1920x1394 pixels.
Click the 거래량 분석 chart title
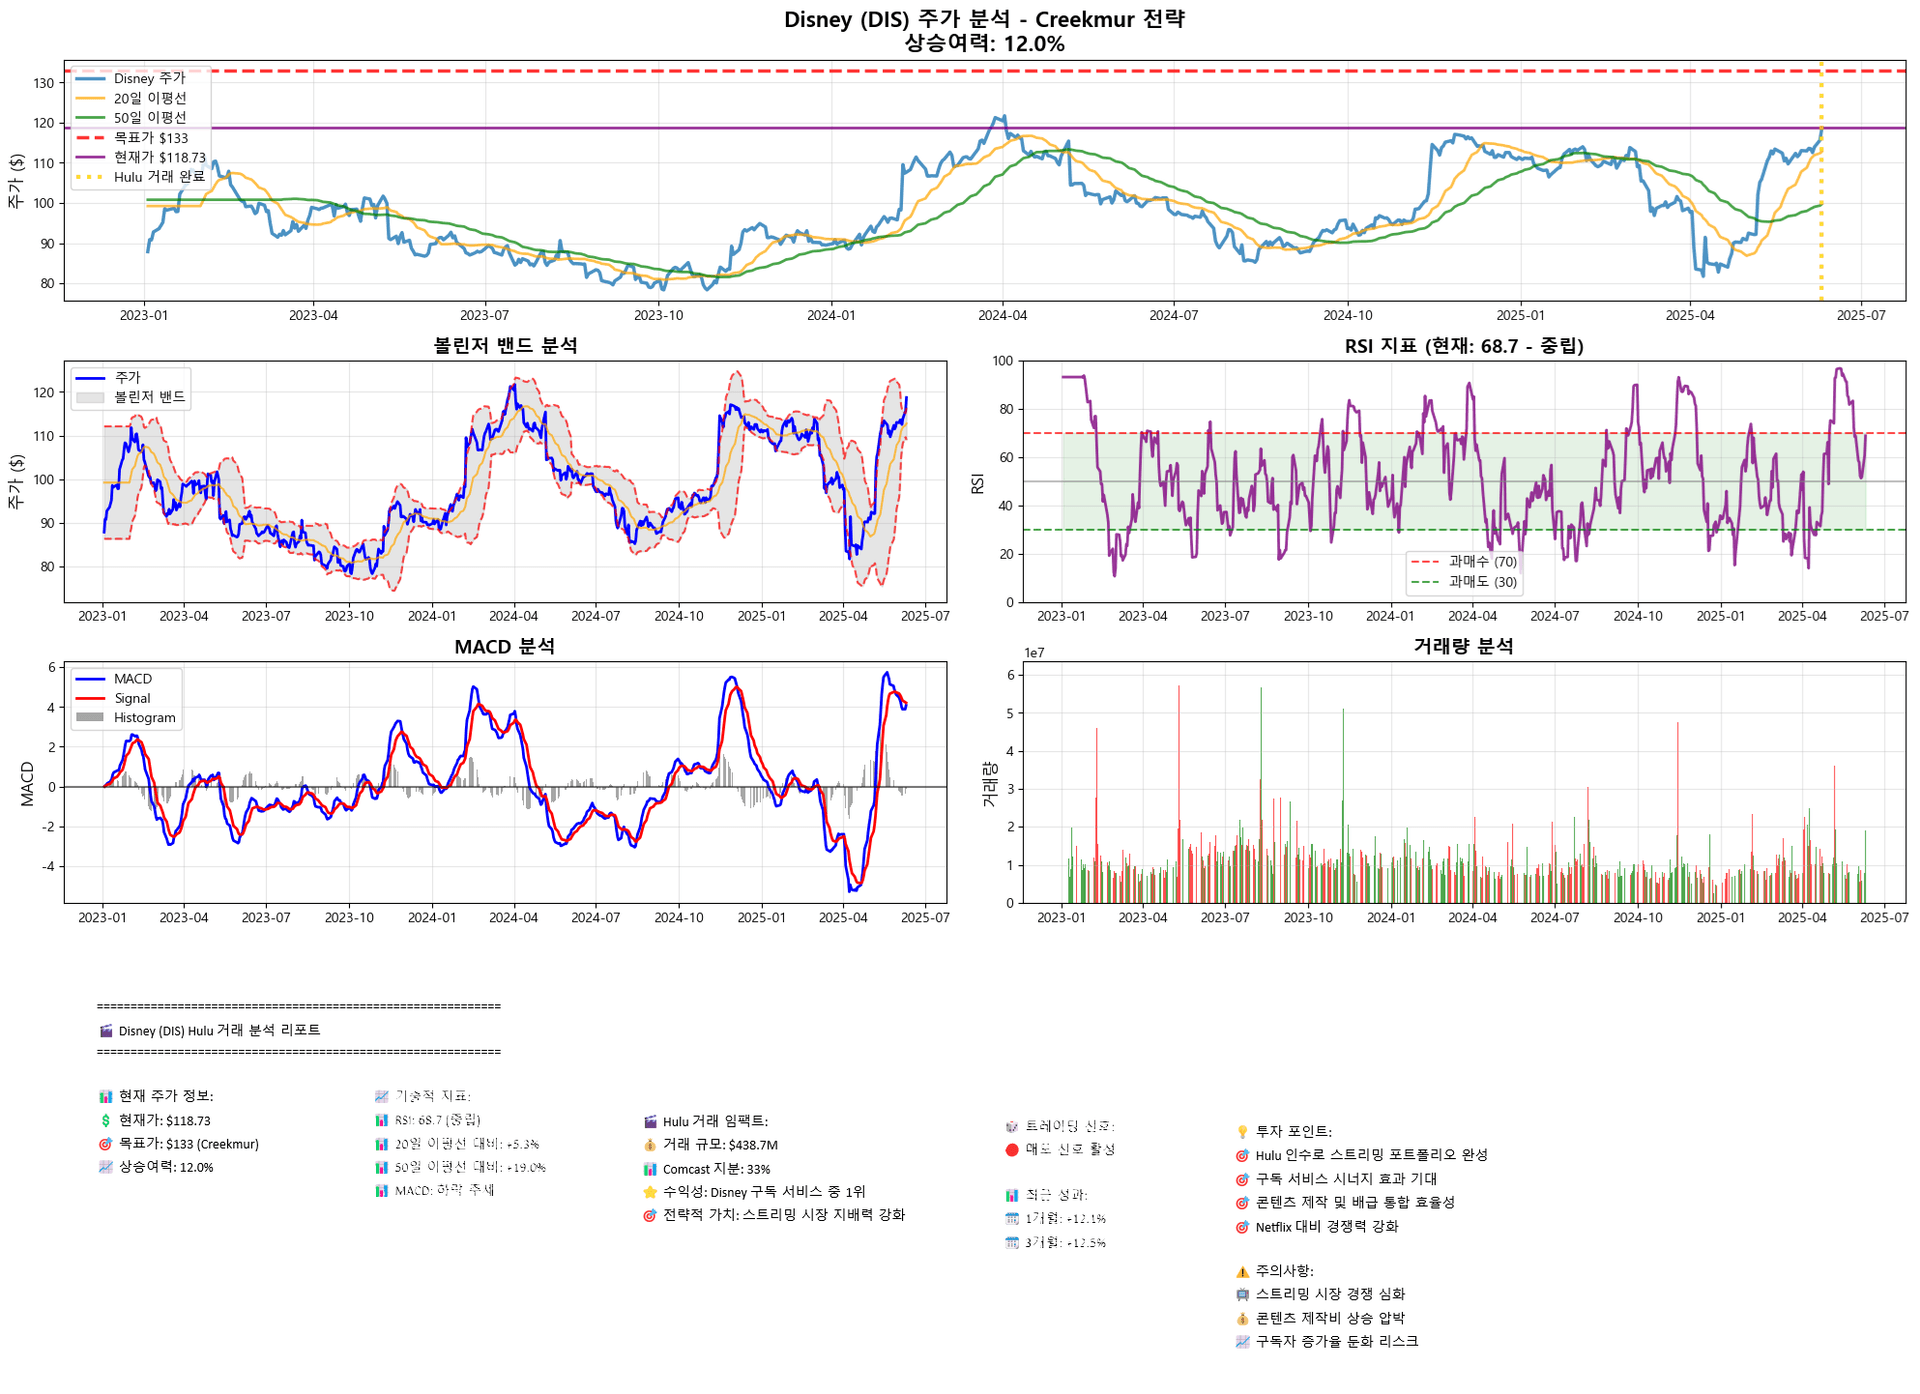click(1463, 647)
